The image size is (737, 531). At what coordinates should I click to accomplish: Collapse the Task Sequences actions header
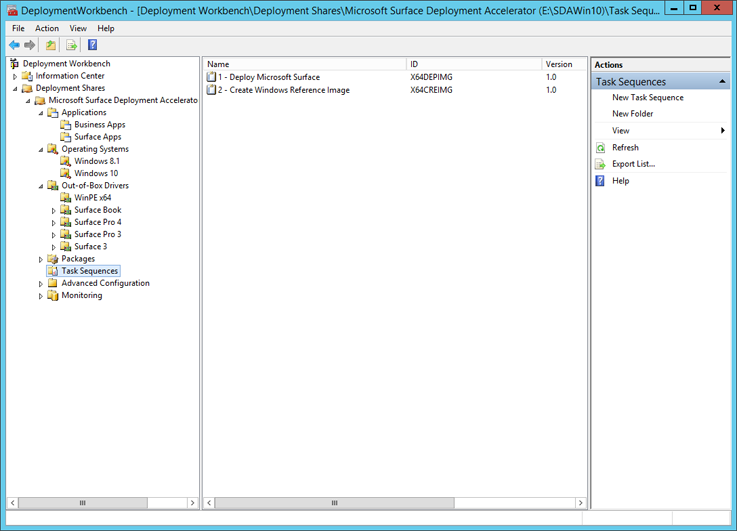[722, 82]
